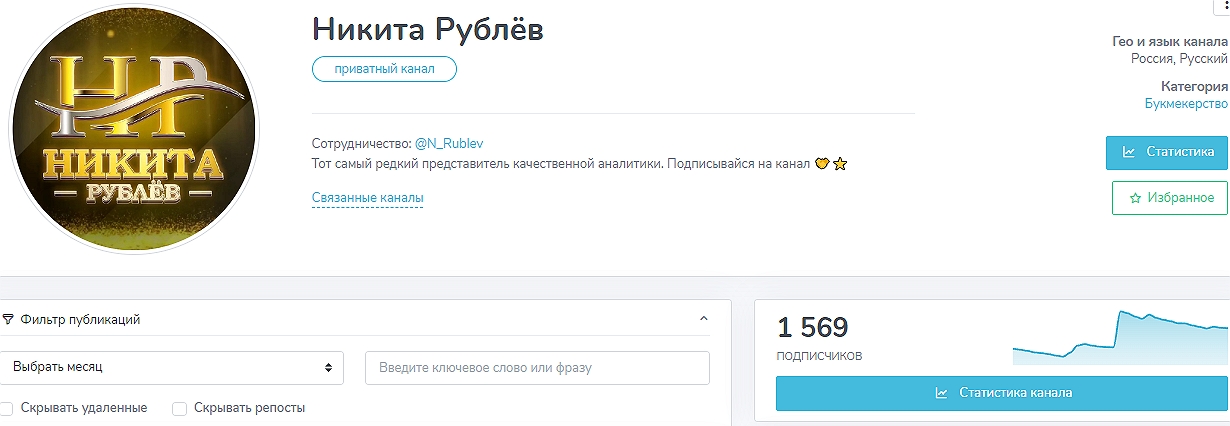The width and height of the screenshot is (1230, 426).
Task: Click the funnel icon beside Фильтр публикаций
Action: coord(8,320)
